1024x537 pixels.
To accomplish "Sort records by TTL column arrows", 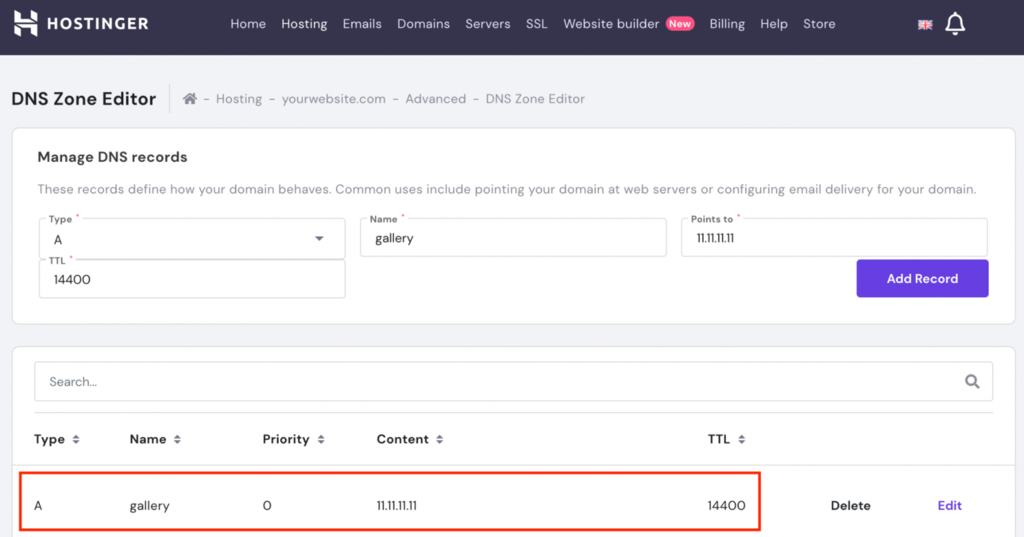I will coord(741,440).
